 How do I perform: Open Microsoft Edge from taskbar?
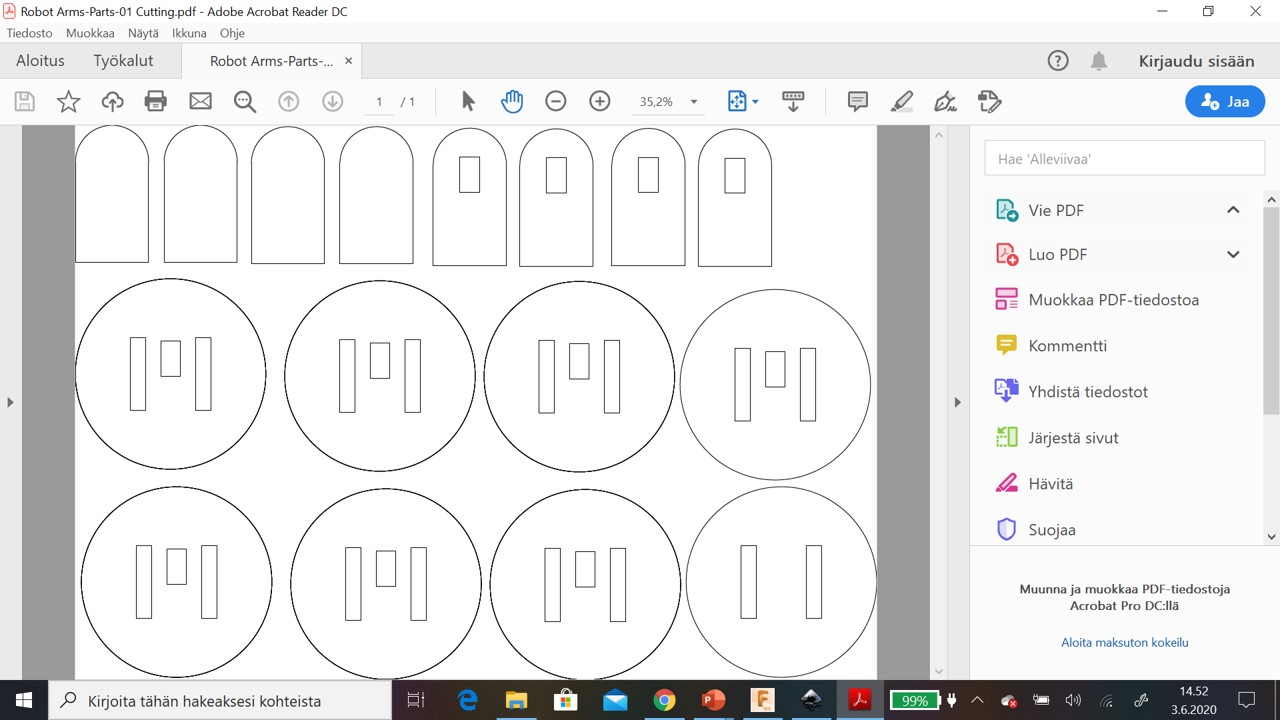[x=467, y=700]
